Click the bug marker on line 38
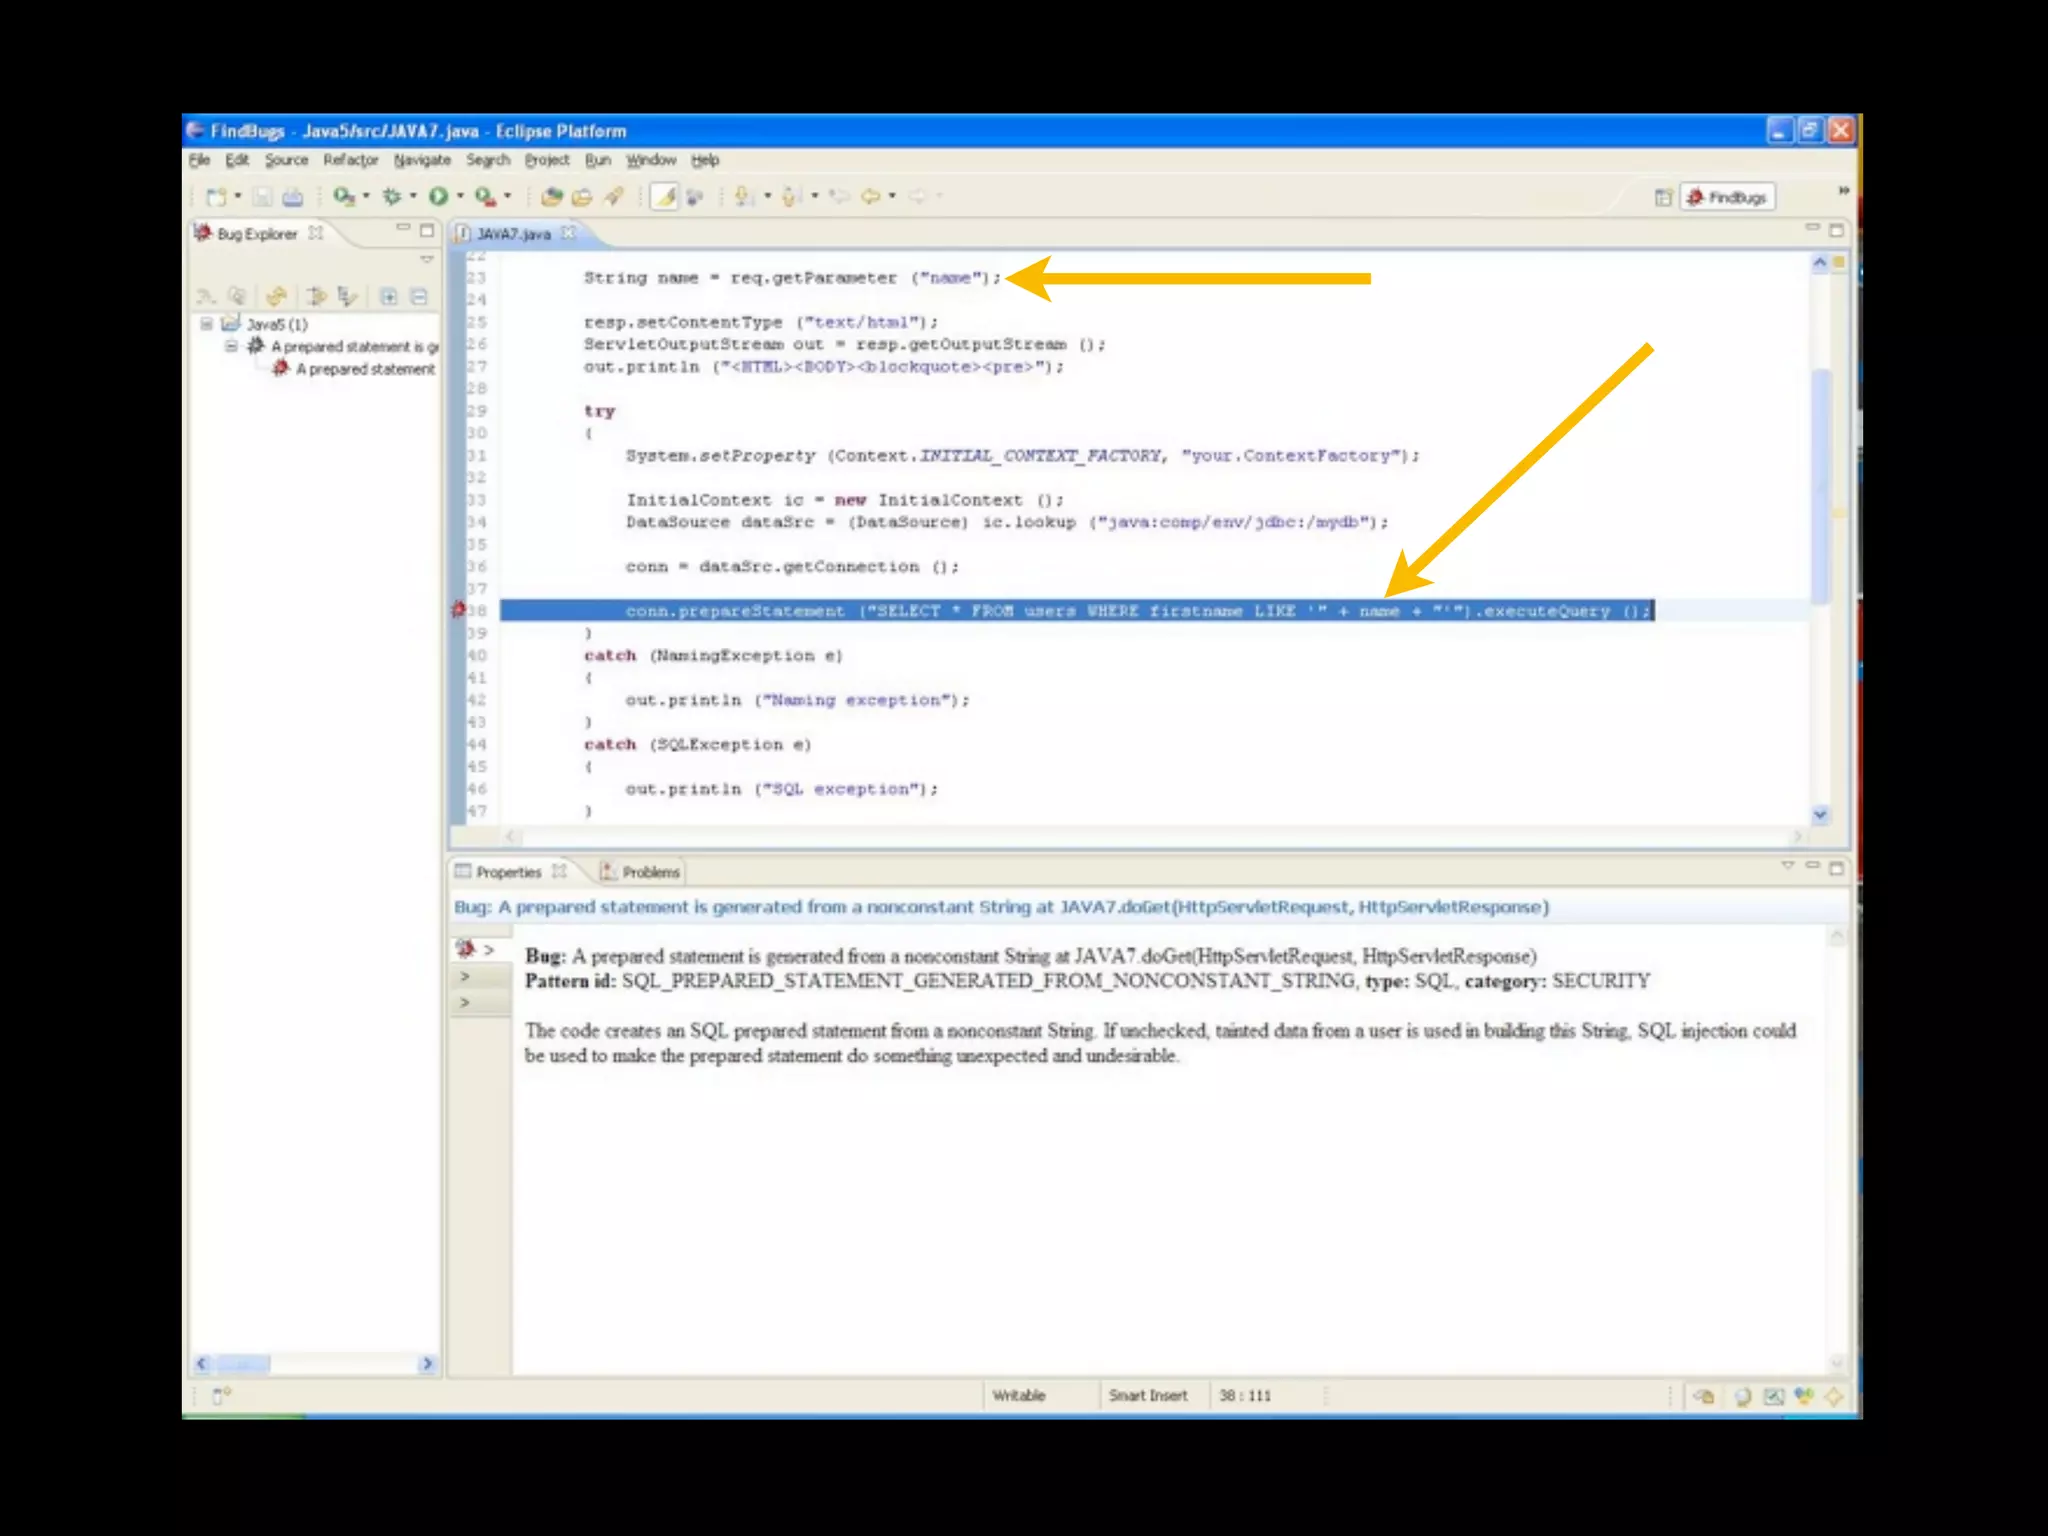 (459, 609)
